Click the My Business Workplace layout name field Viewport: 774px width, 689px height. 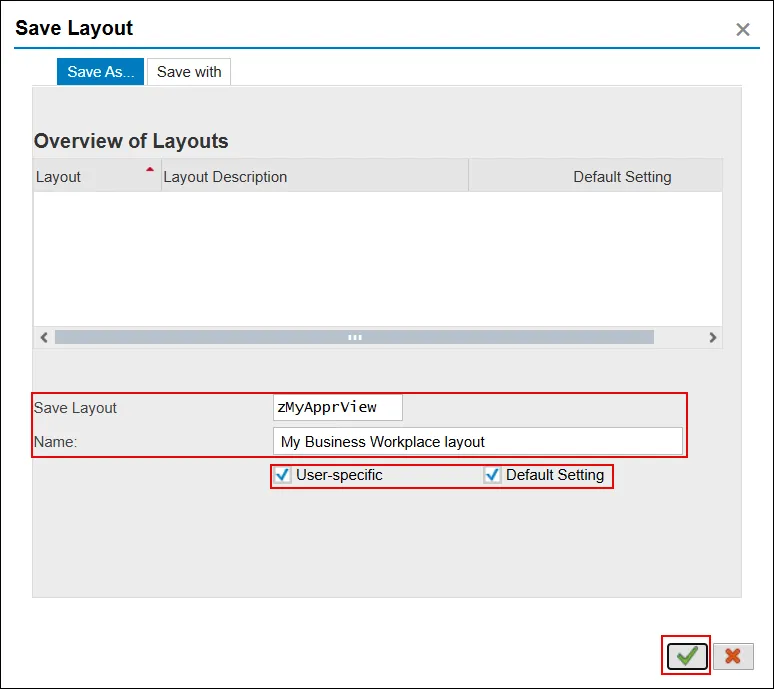point(477,441)
